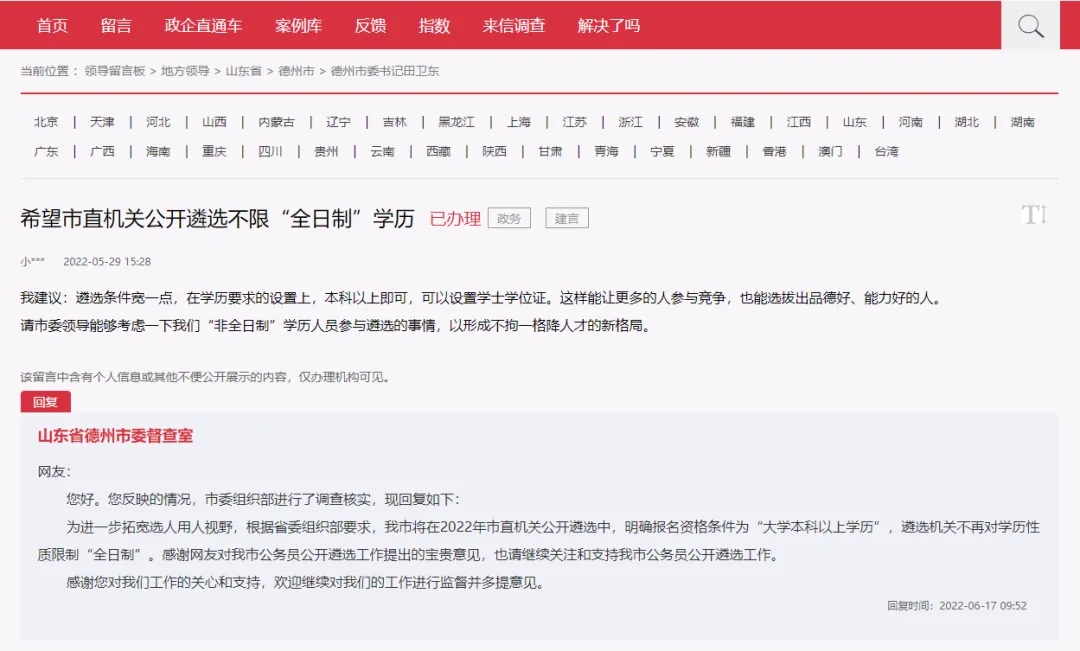Open the 台湾 region link

pyautogui.click(x=886, y=151)
